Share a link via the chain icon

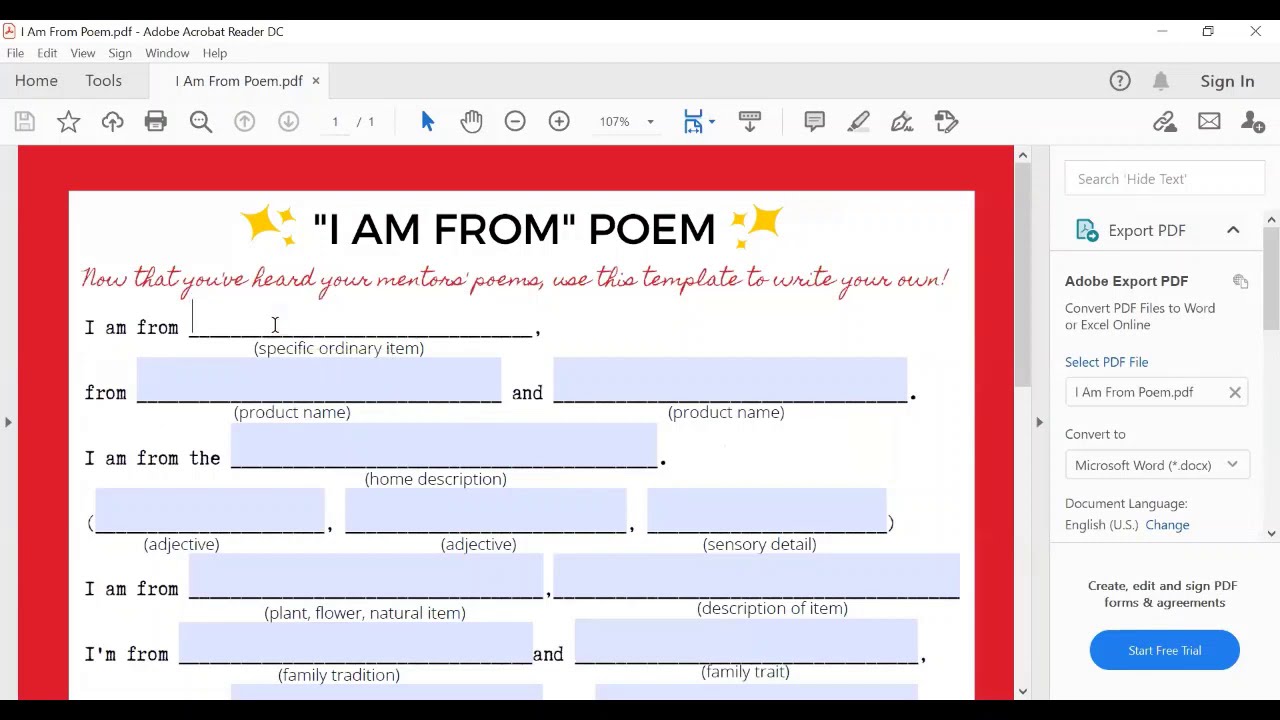[1164, 122]
